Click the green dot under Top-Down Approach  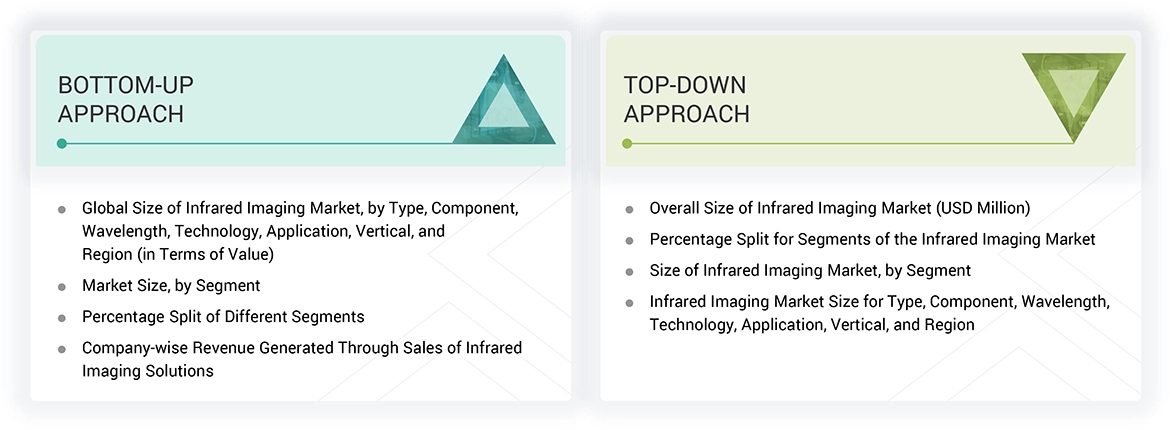click(627, 144)
